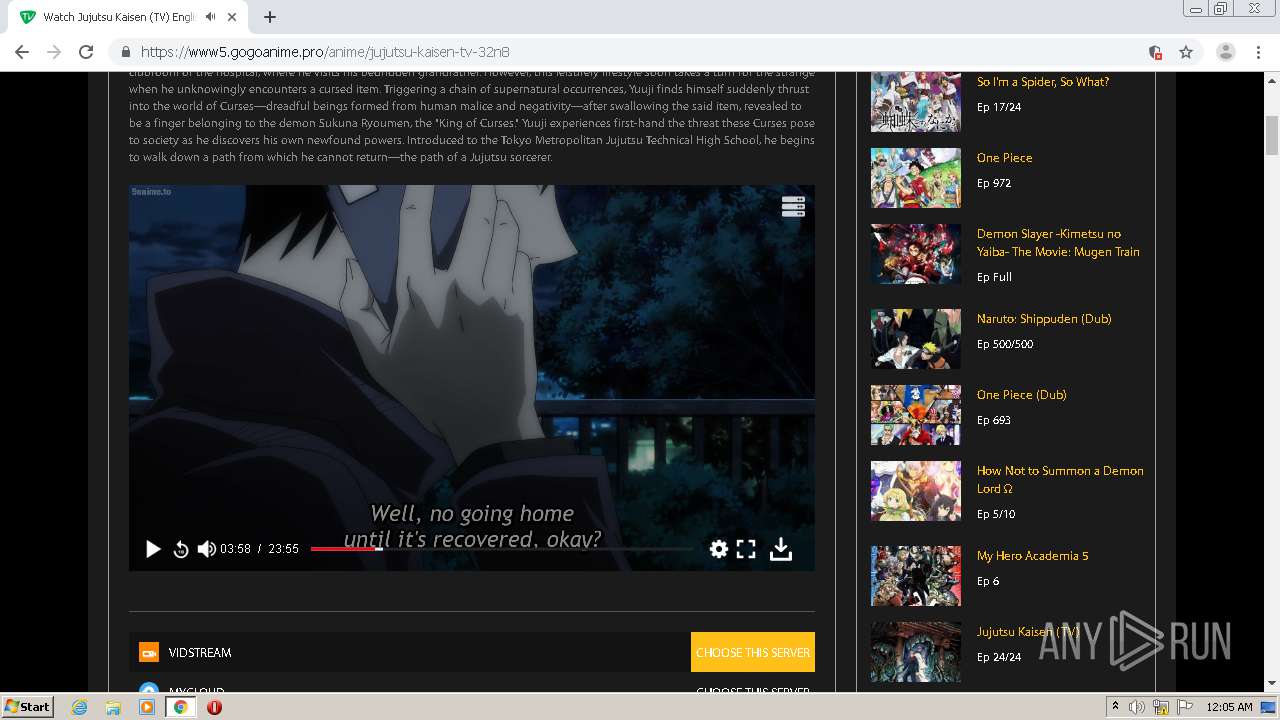The image size is (1280, 720).
Task: Open Chrome three-dot menu
Action: click(1258, 52)
